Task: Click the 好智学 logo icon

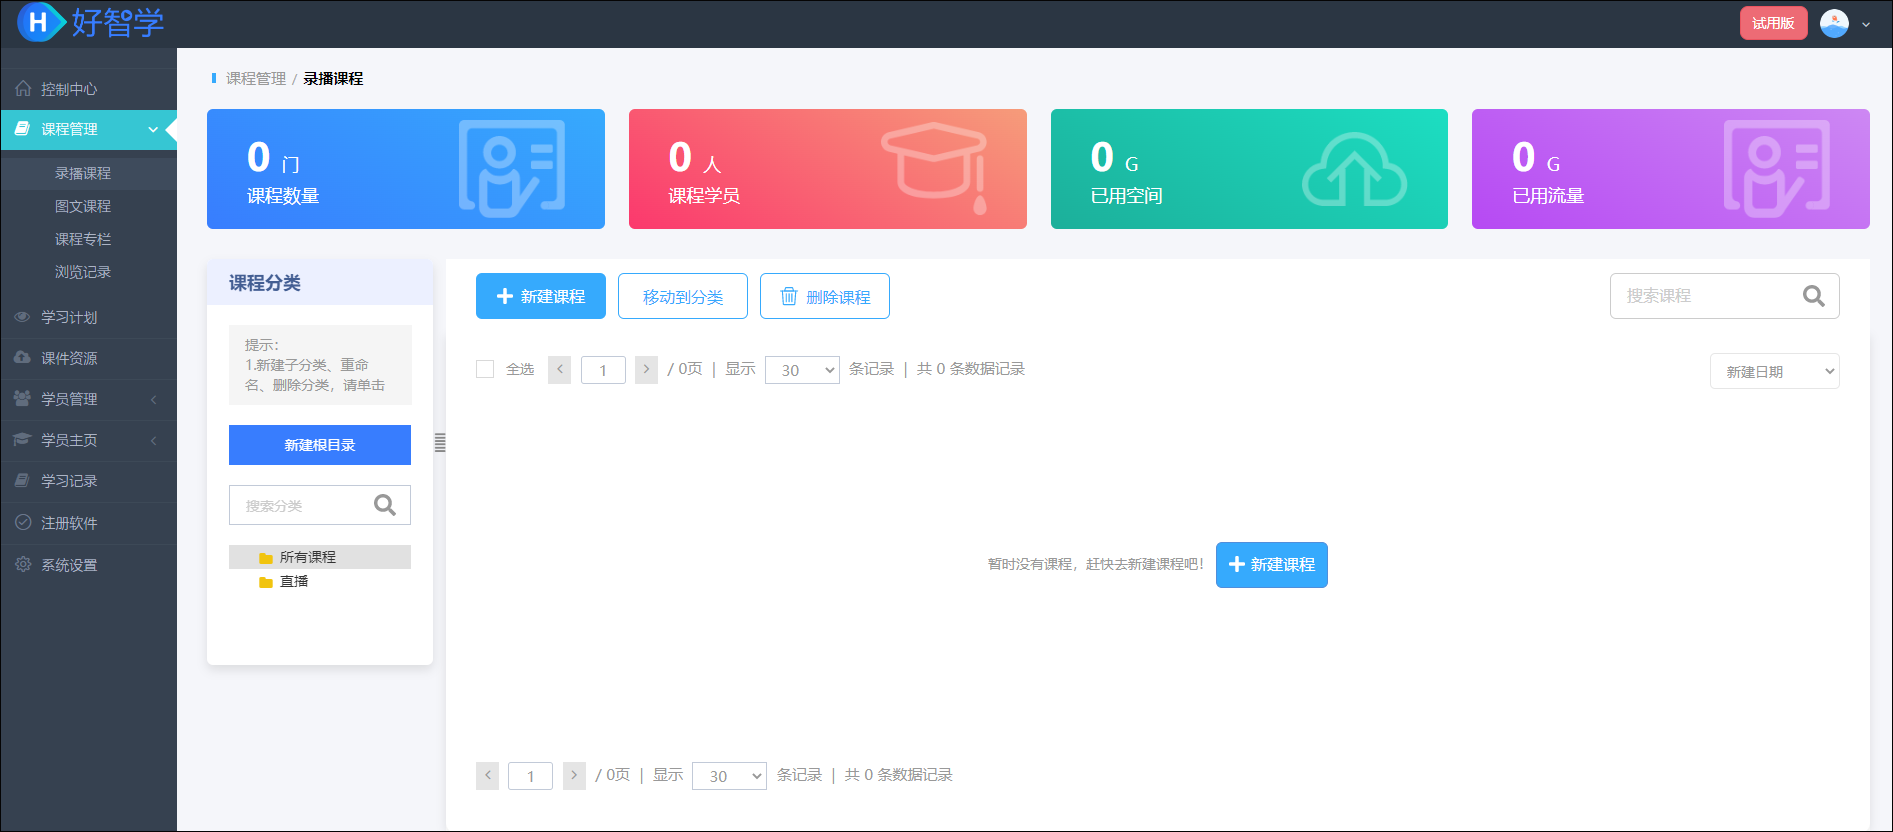Action: point(40,22)
